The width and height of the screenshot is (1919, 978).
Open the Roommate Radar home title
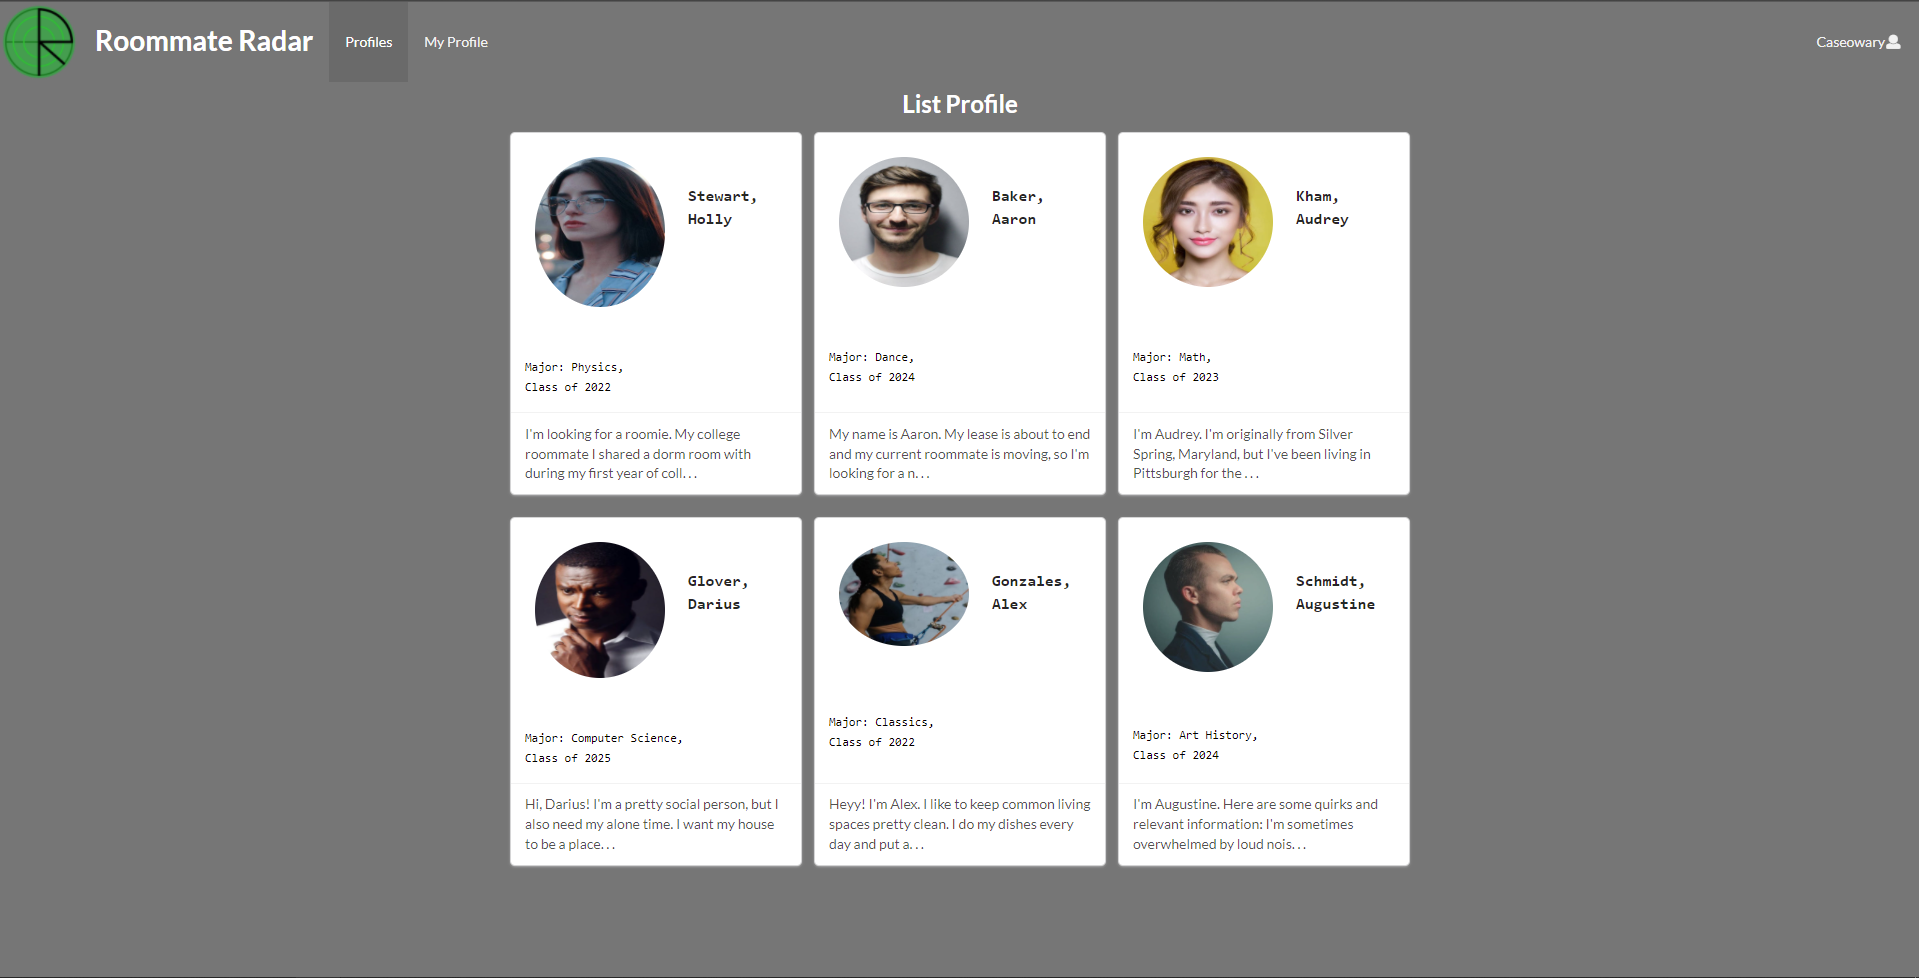(204, 41)
